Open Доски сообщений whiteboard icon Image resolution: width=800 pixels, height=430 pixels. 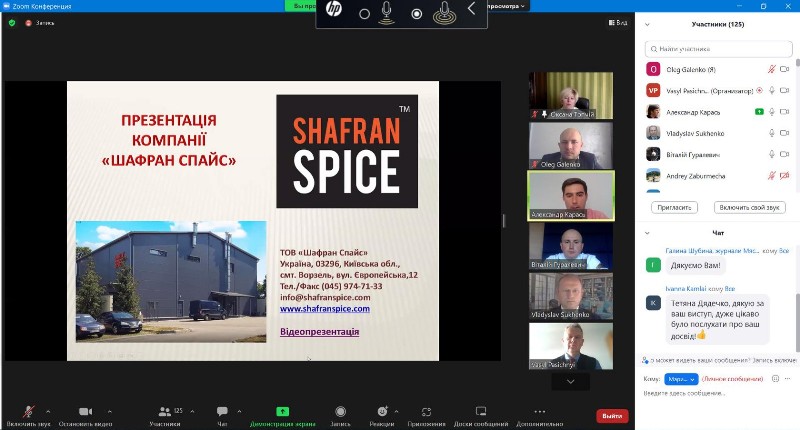pyautogui.click(x=481, y=411)
